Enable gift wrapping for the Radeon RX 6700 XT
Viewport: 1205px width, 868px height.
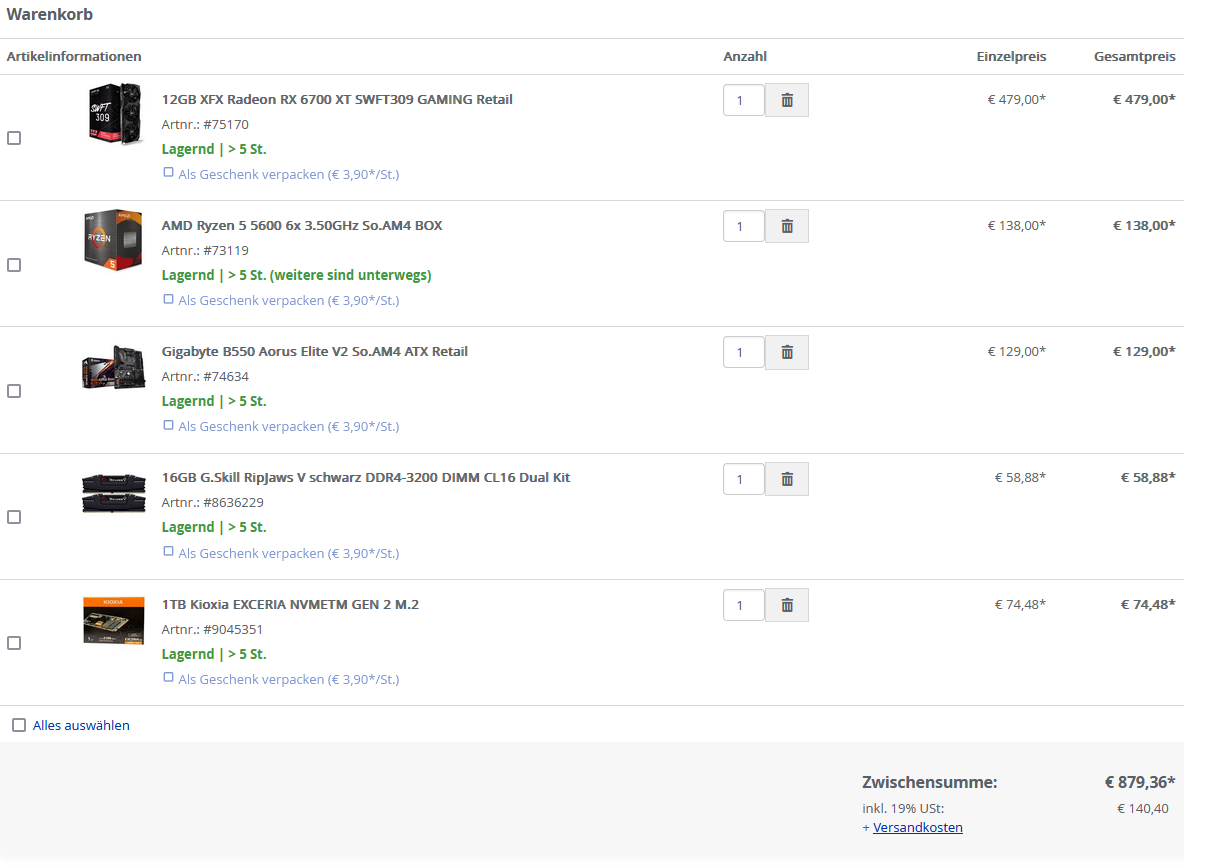coord(169,173)
